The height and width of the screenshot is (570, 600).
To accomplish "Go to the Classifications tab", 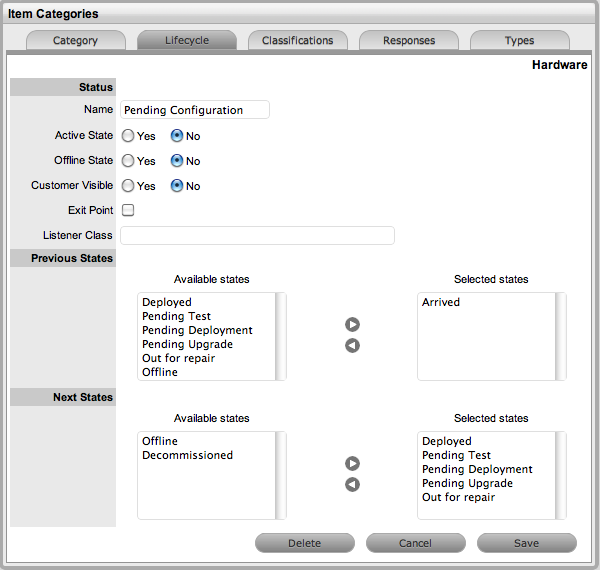I will pos(298,40).
